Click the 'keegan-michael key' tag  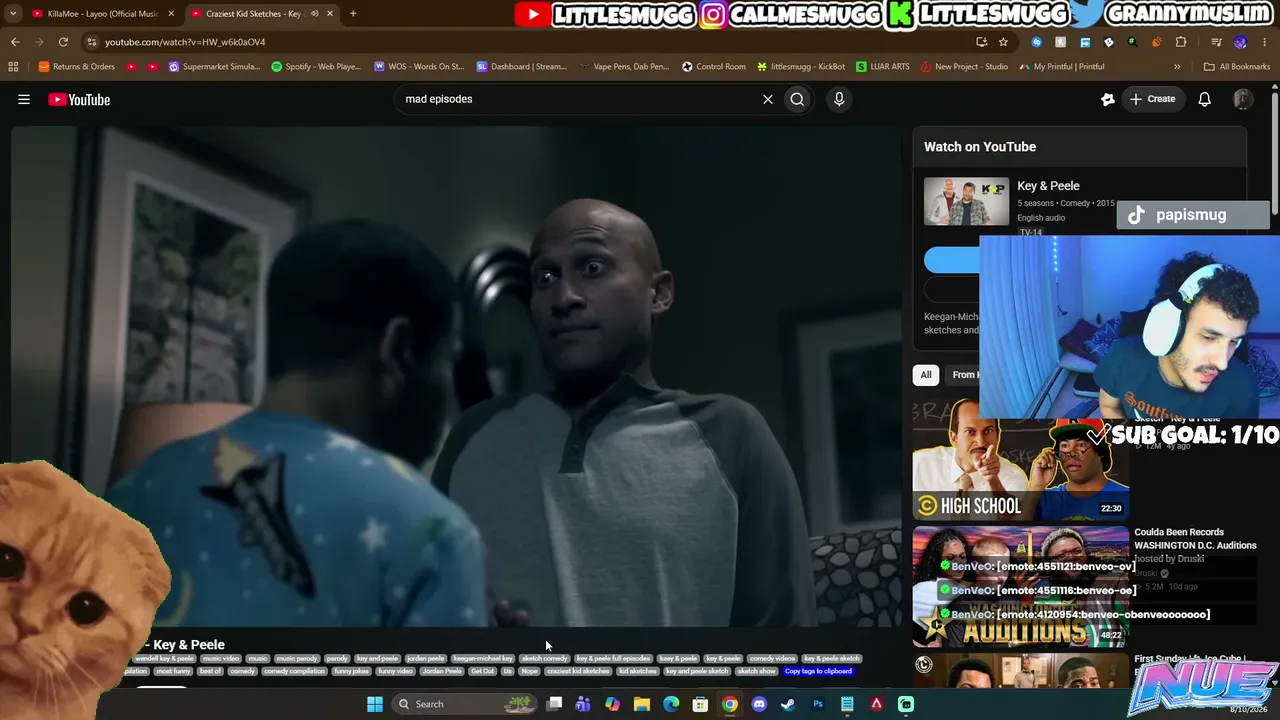(x=483, y=659)
